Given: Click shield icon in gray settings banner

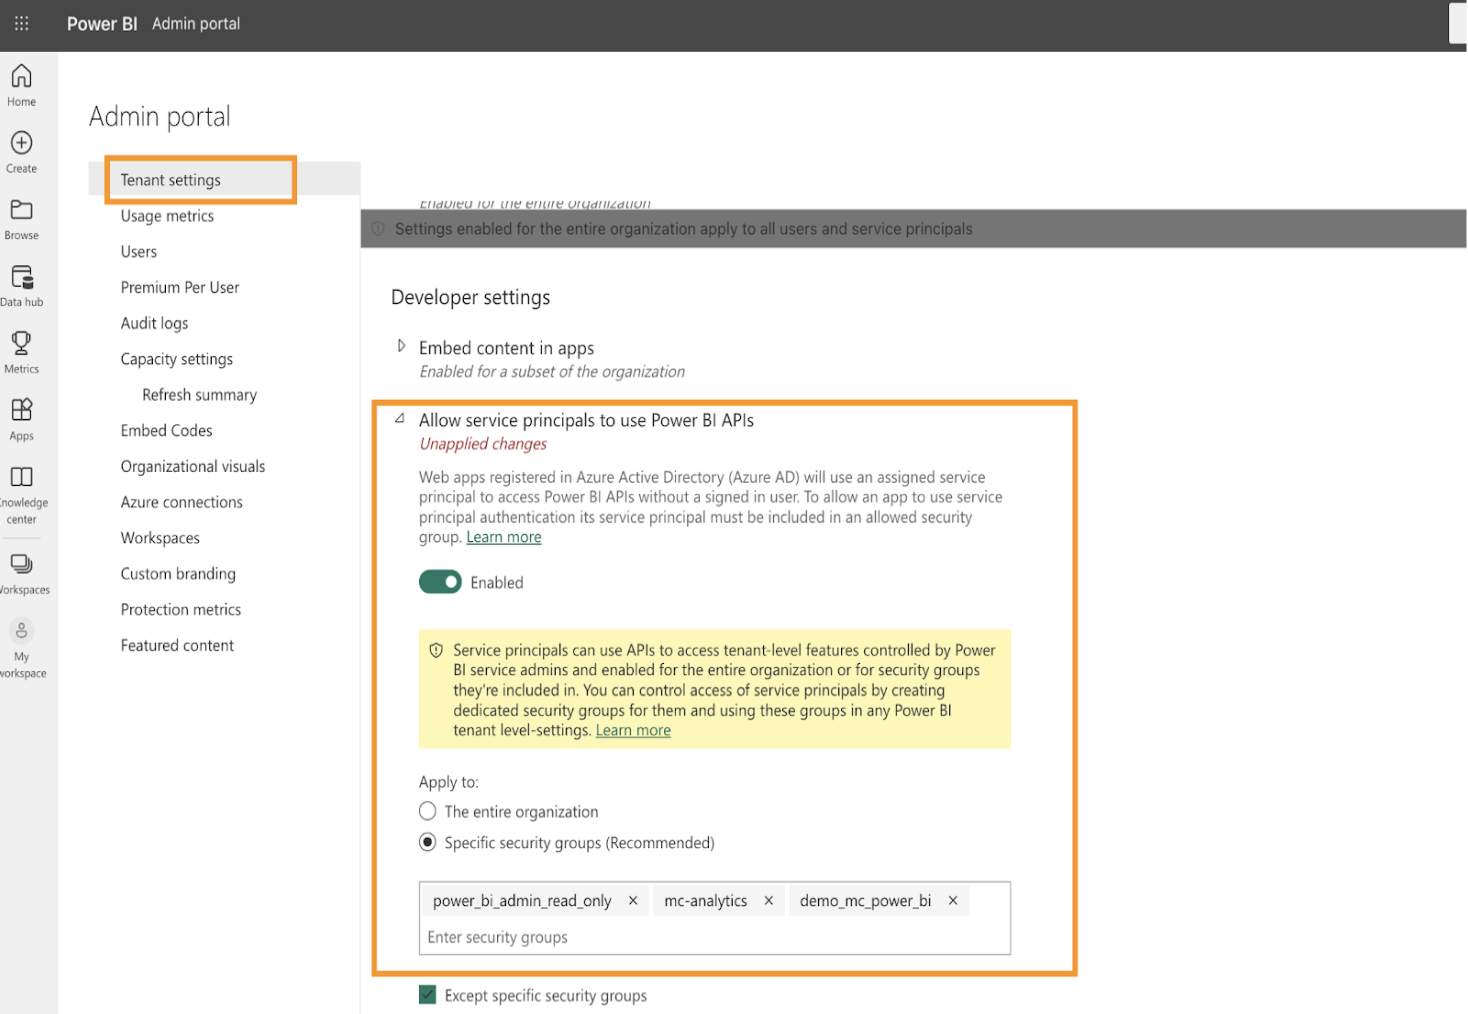Looking at the screenshot, I should coord(378,229).
